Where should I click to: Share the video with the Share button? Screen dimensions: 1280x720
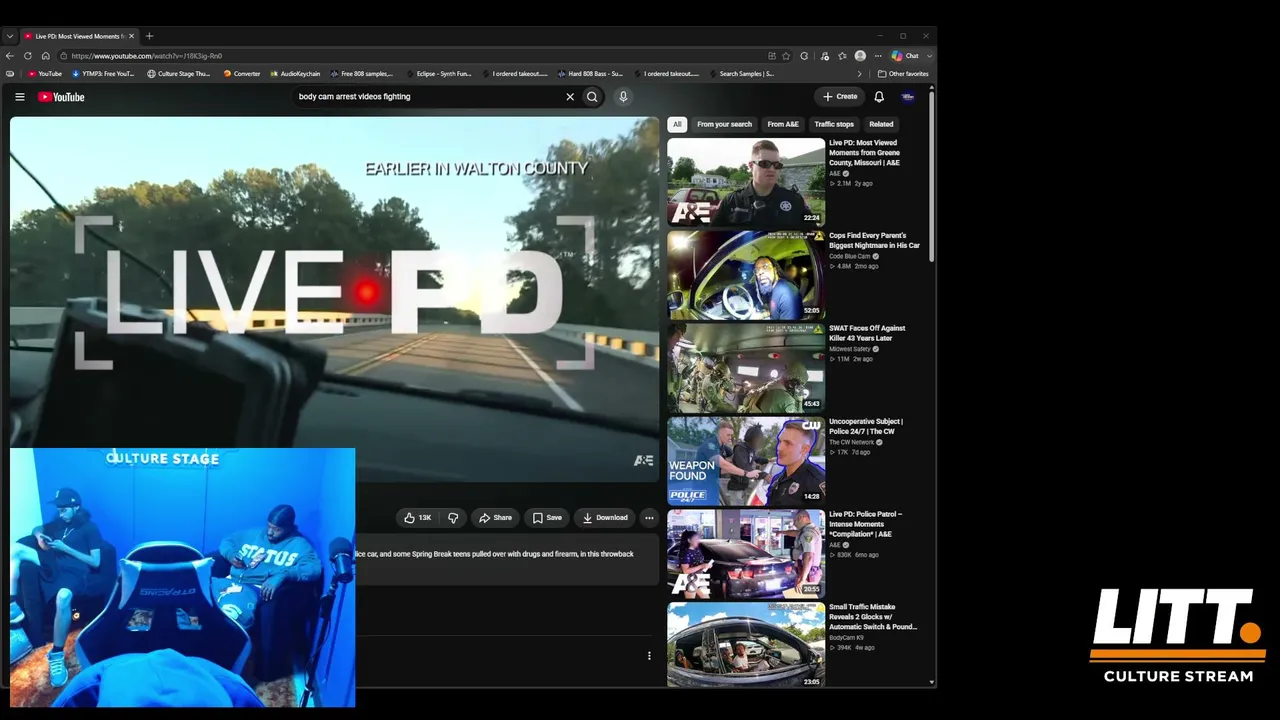coord(495,518)
